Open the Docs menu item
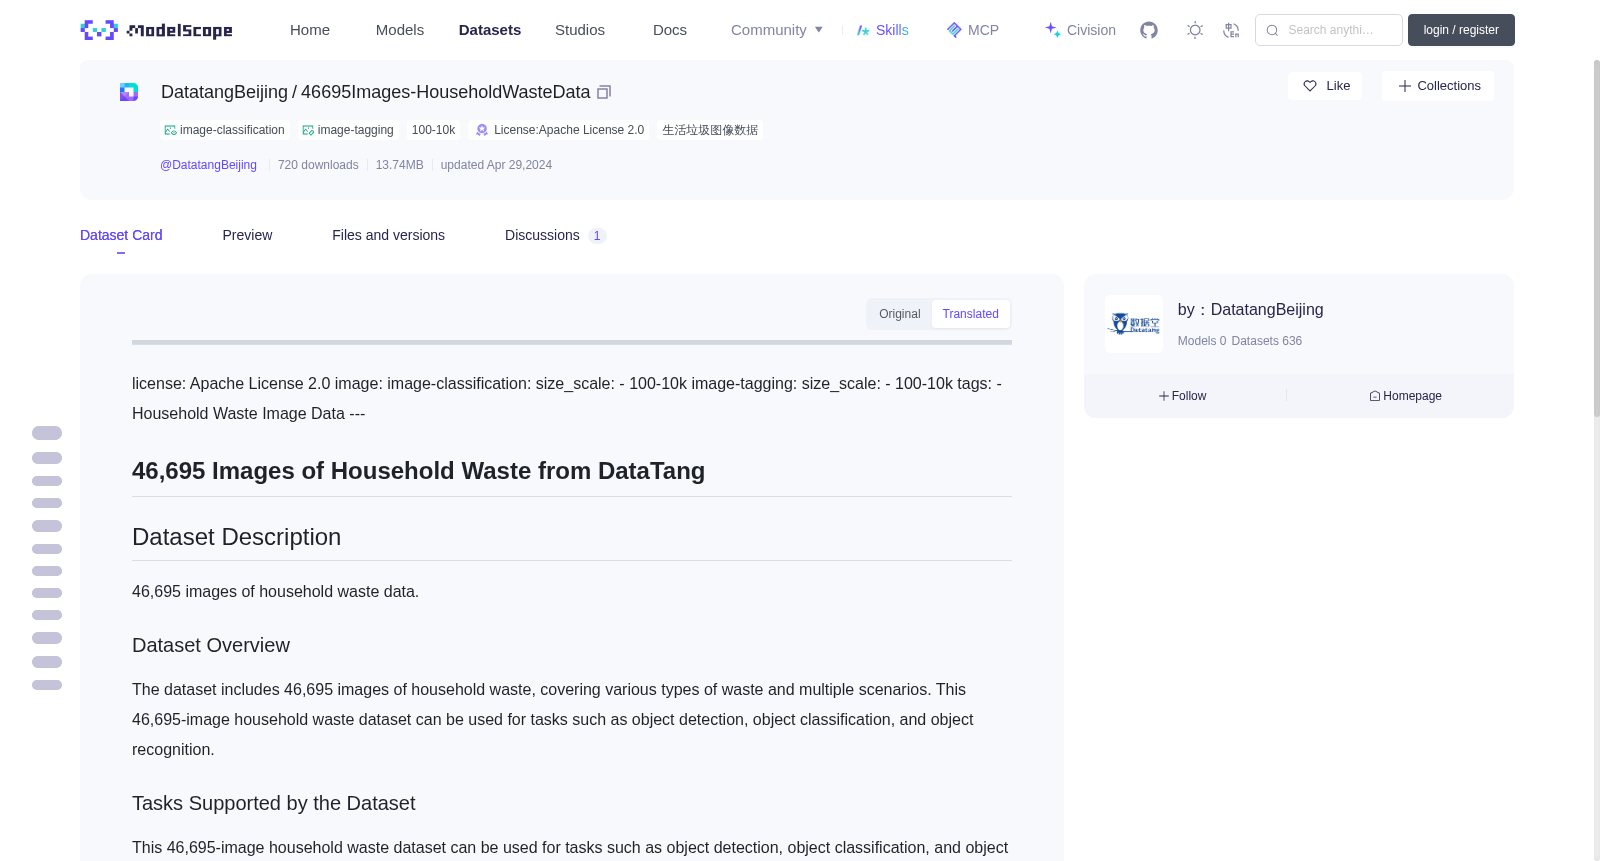This screenshot has height=861, width=1600. 670,30
